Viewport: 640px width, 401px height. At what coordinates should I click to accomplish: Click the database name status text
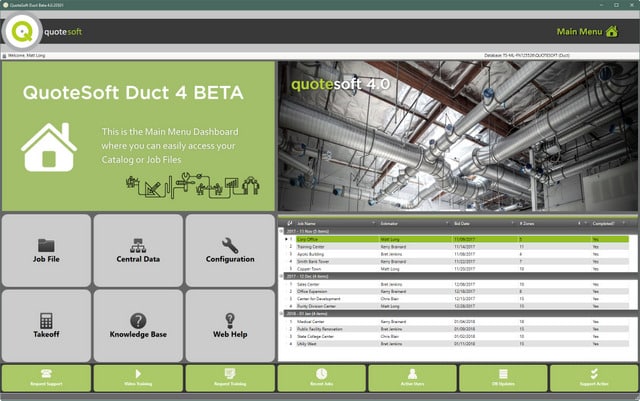[527, 55]
